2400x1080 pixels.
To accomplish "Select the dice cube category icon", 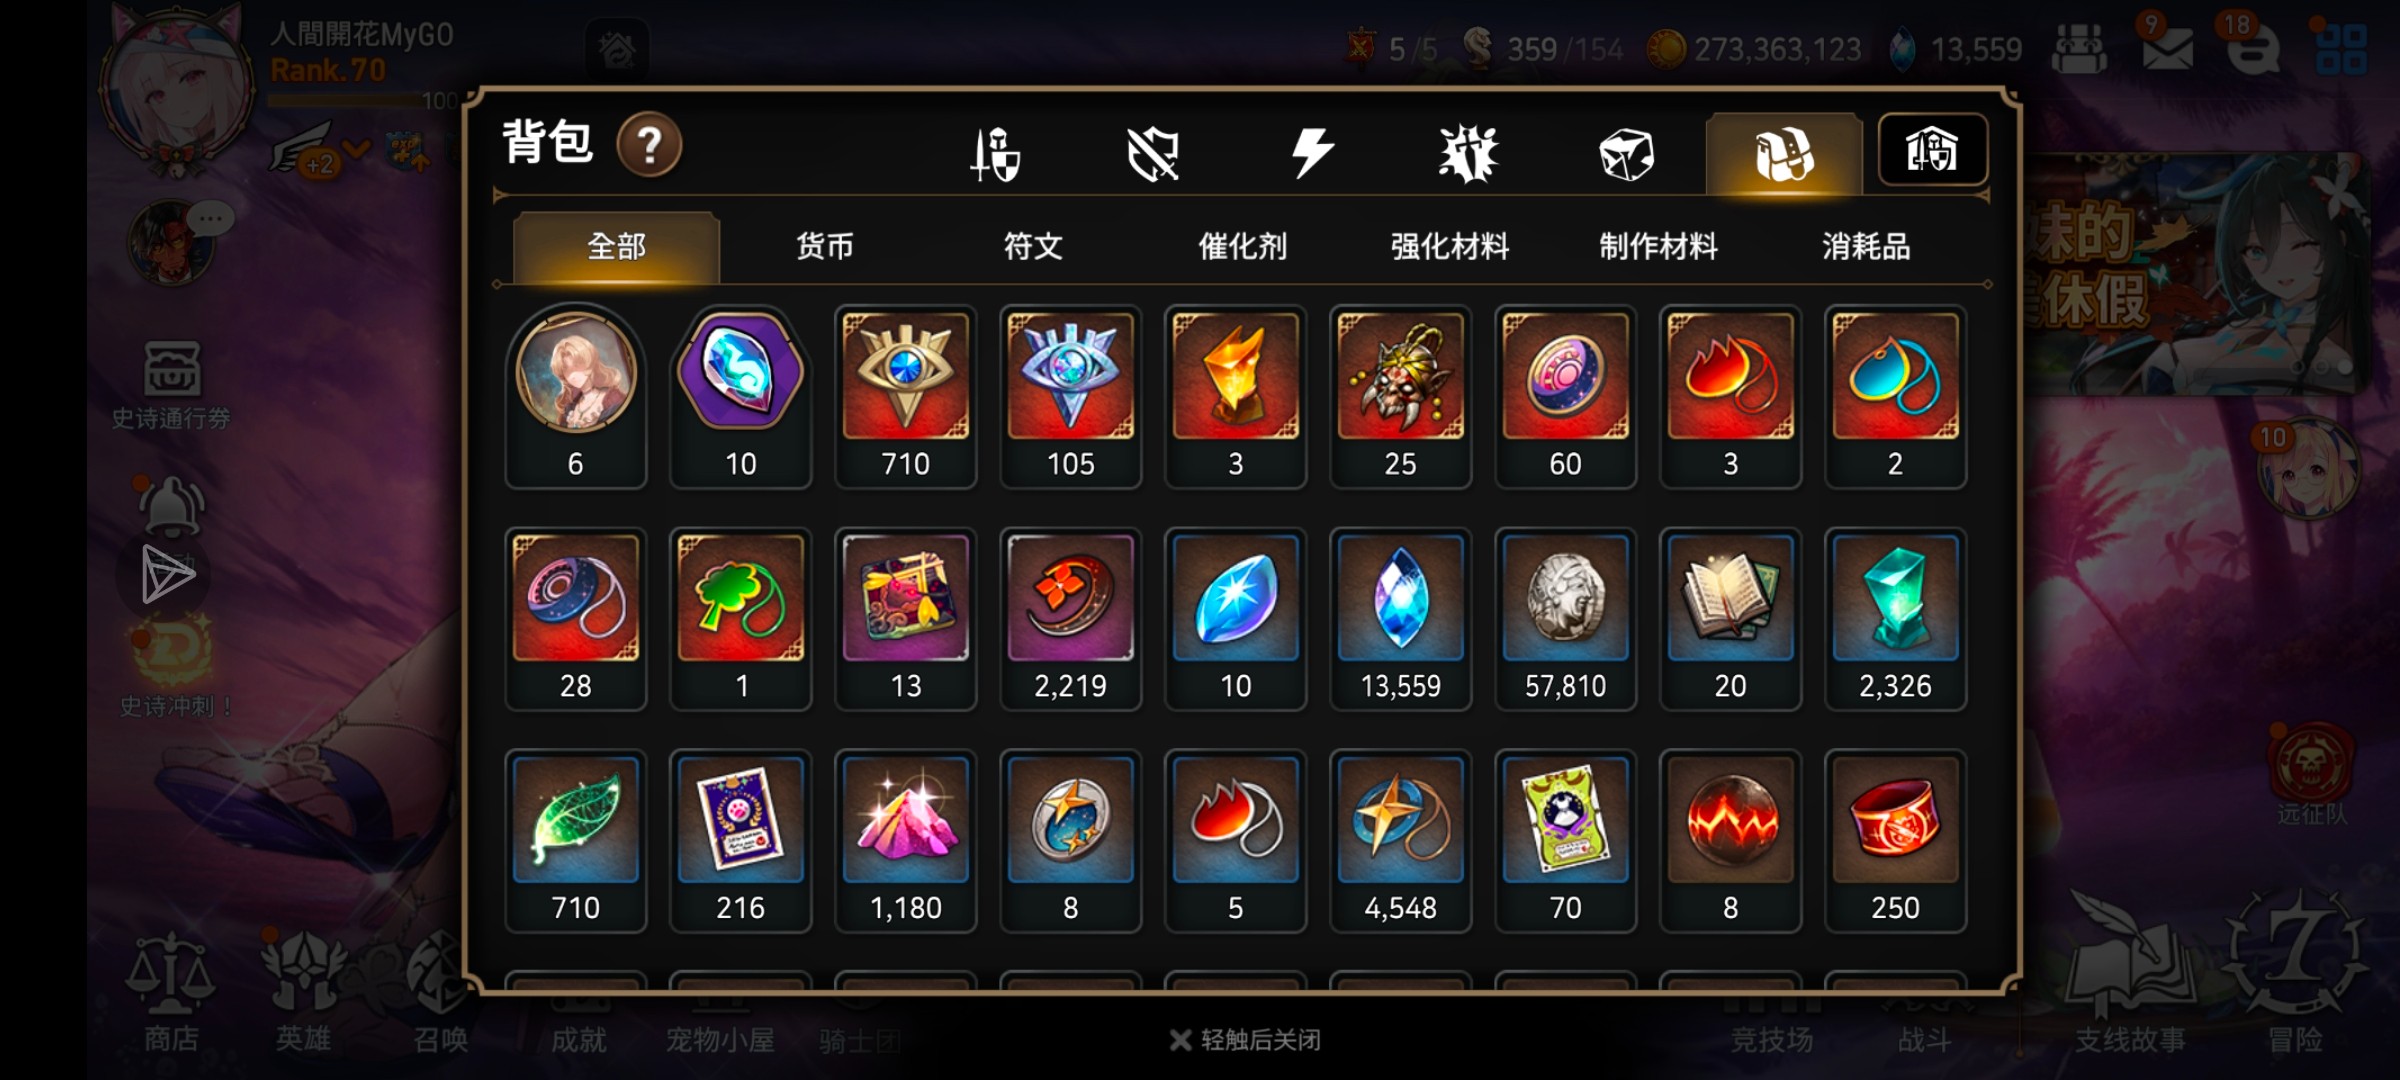I will click(x=1626, y=155).
